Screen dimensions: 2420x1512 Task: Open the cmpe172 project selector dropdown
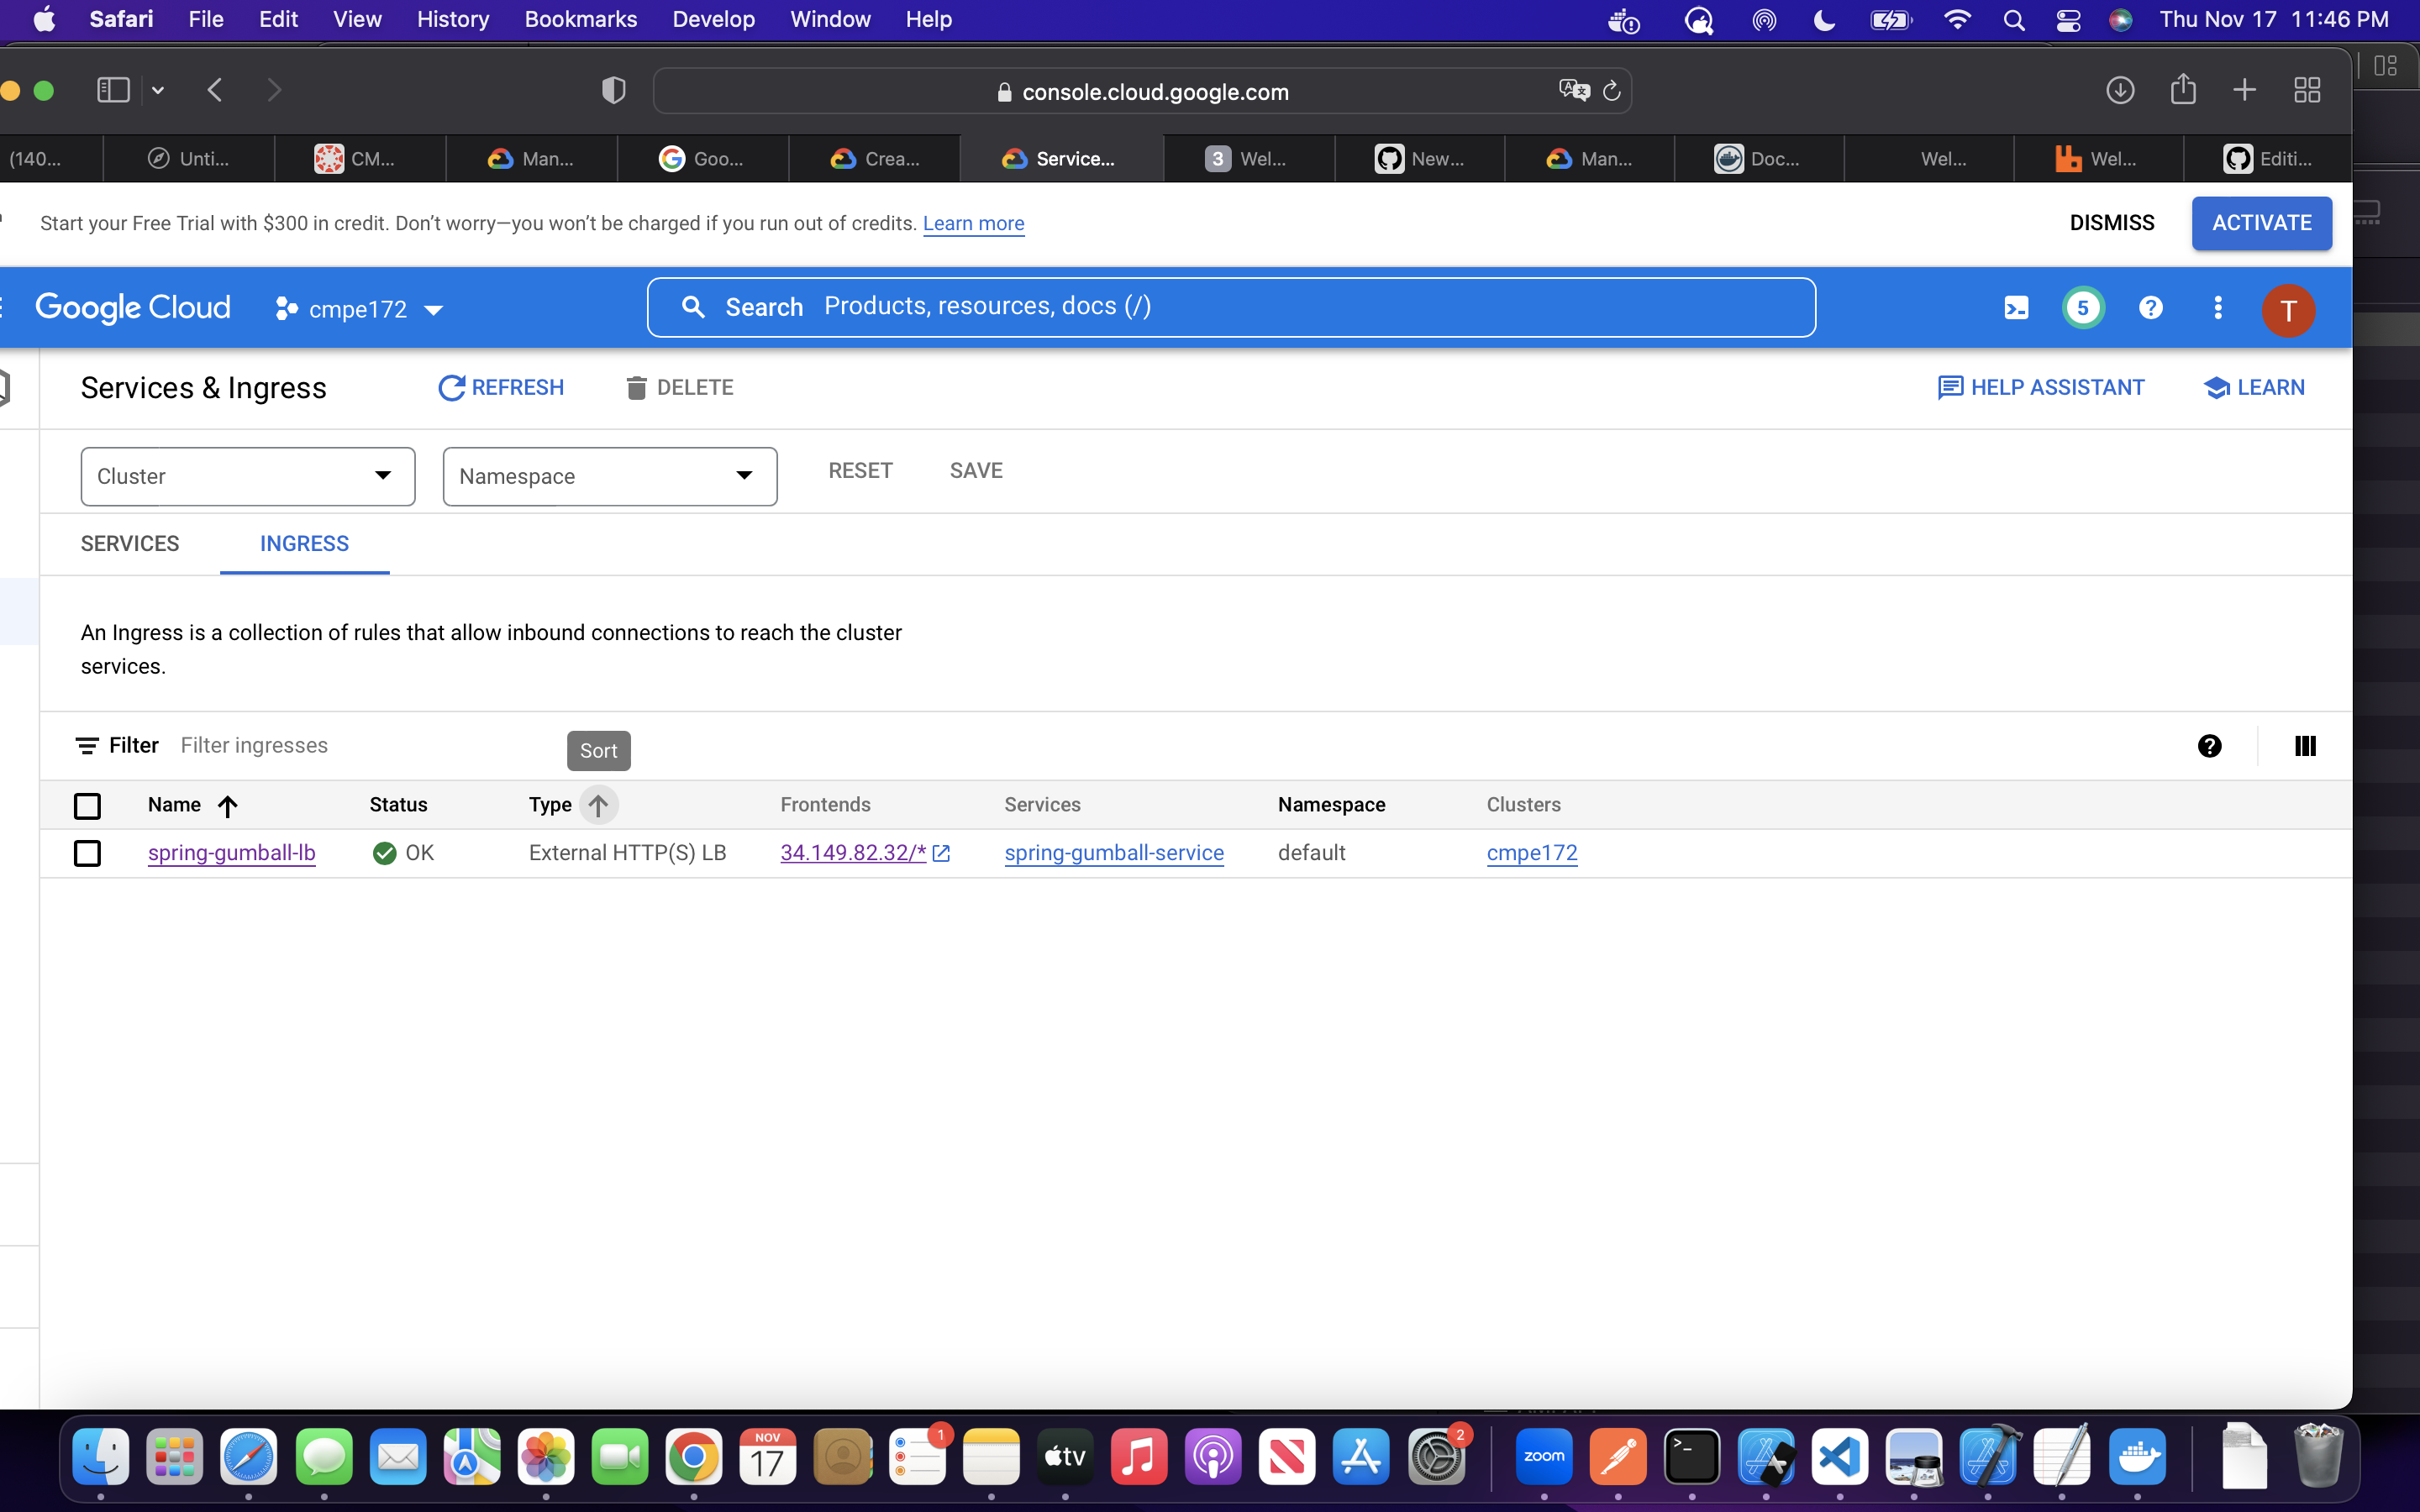[359, 309]
